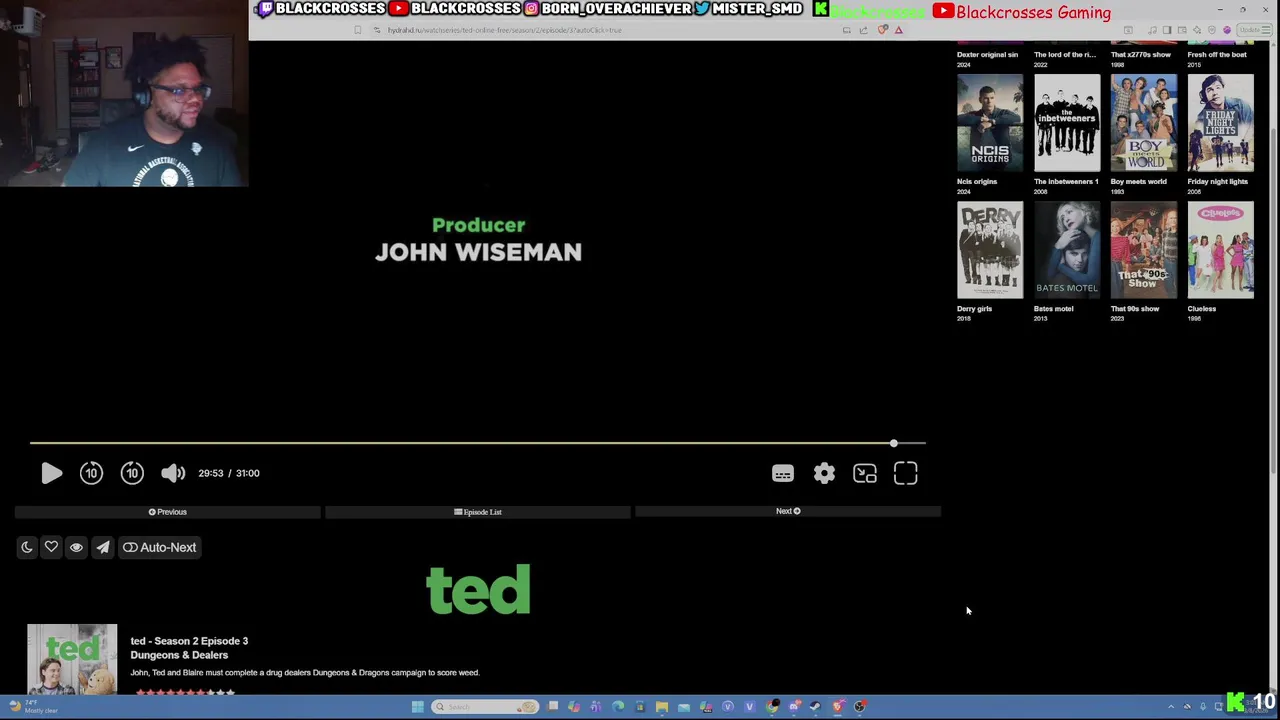Go to the Next episode
The image size is (1280, 720).
click(788, 511)
